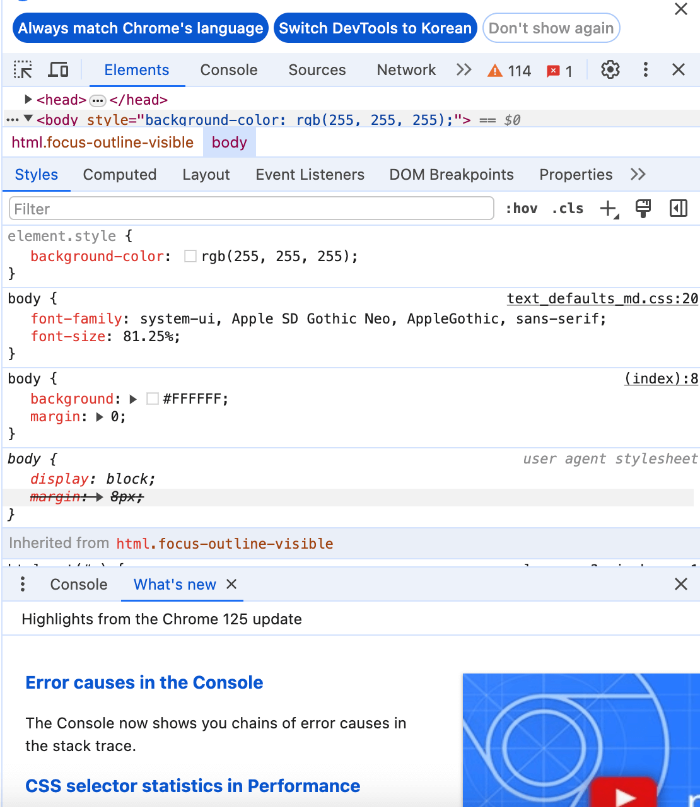Edit the font-family property value

[x=370, y=319]
